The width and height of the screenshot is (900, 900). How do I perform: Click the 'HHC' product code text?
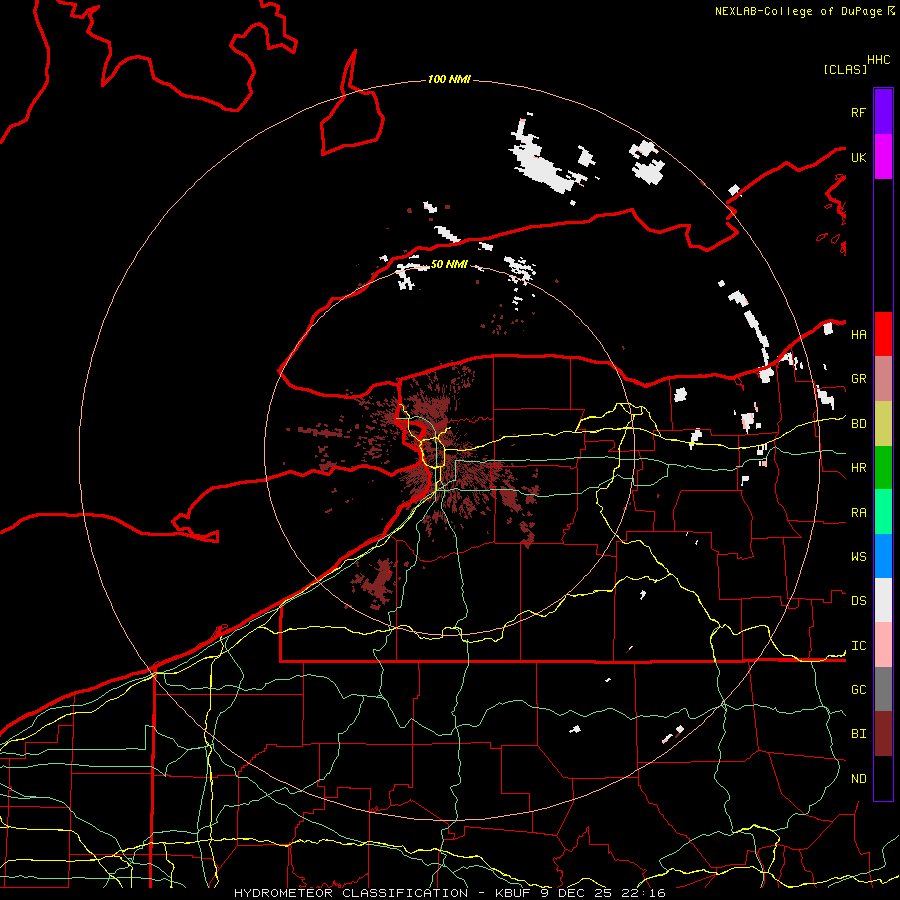[879, 60]
